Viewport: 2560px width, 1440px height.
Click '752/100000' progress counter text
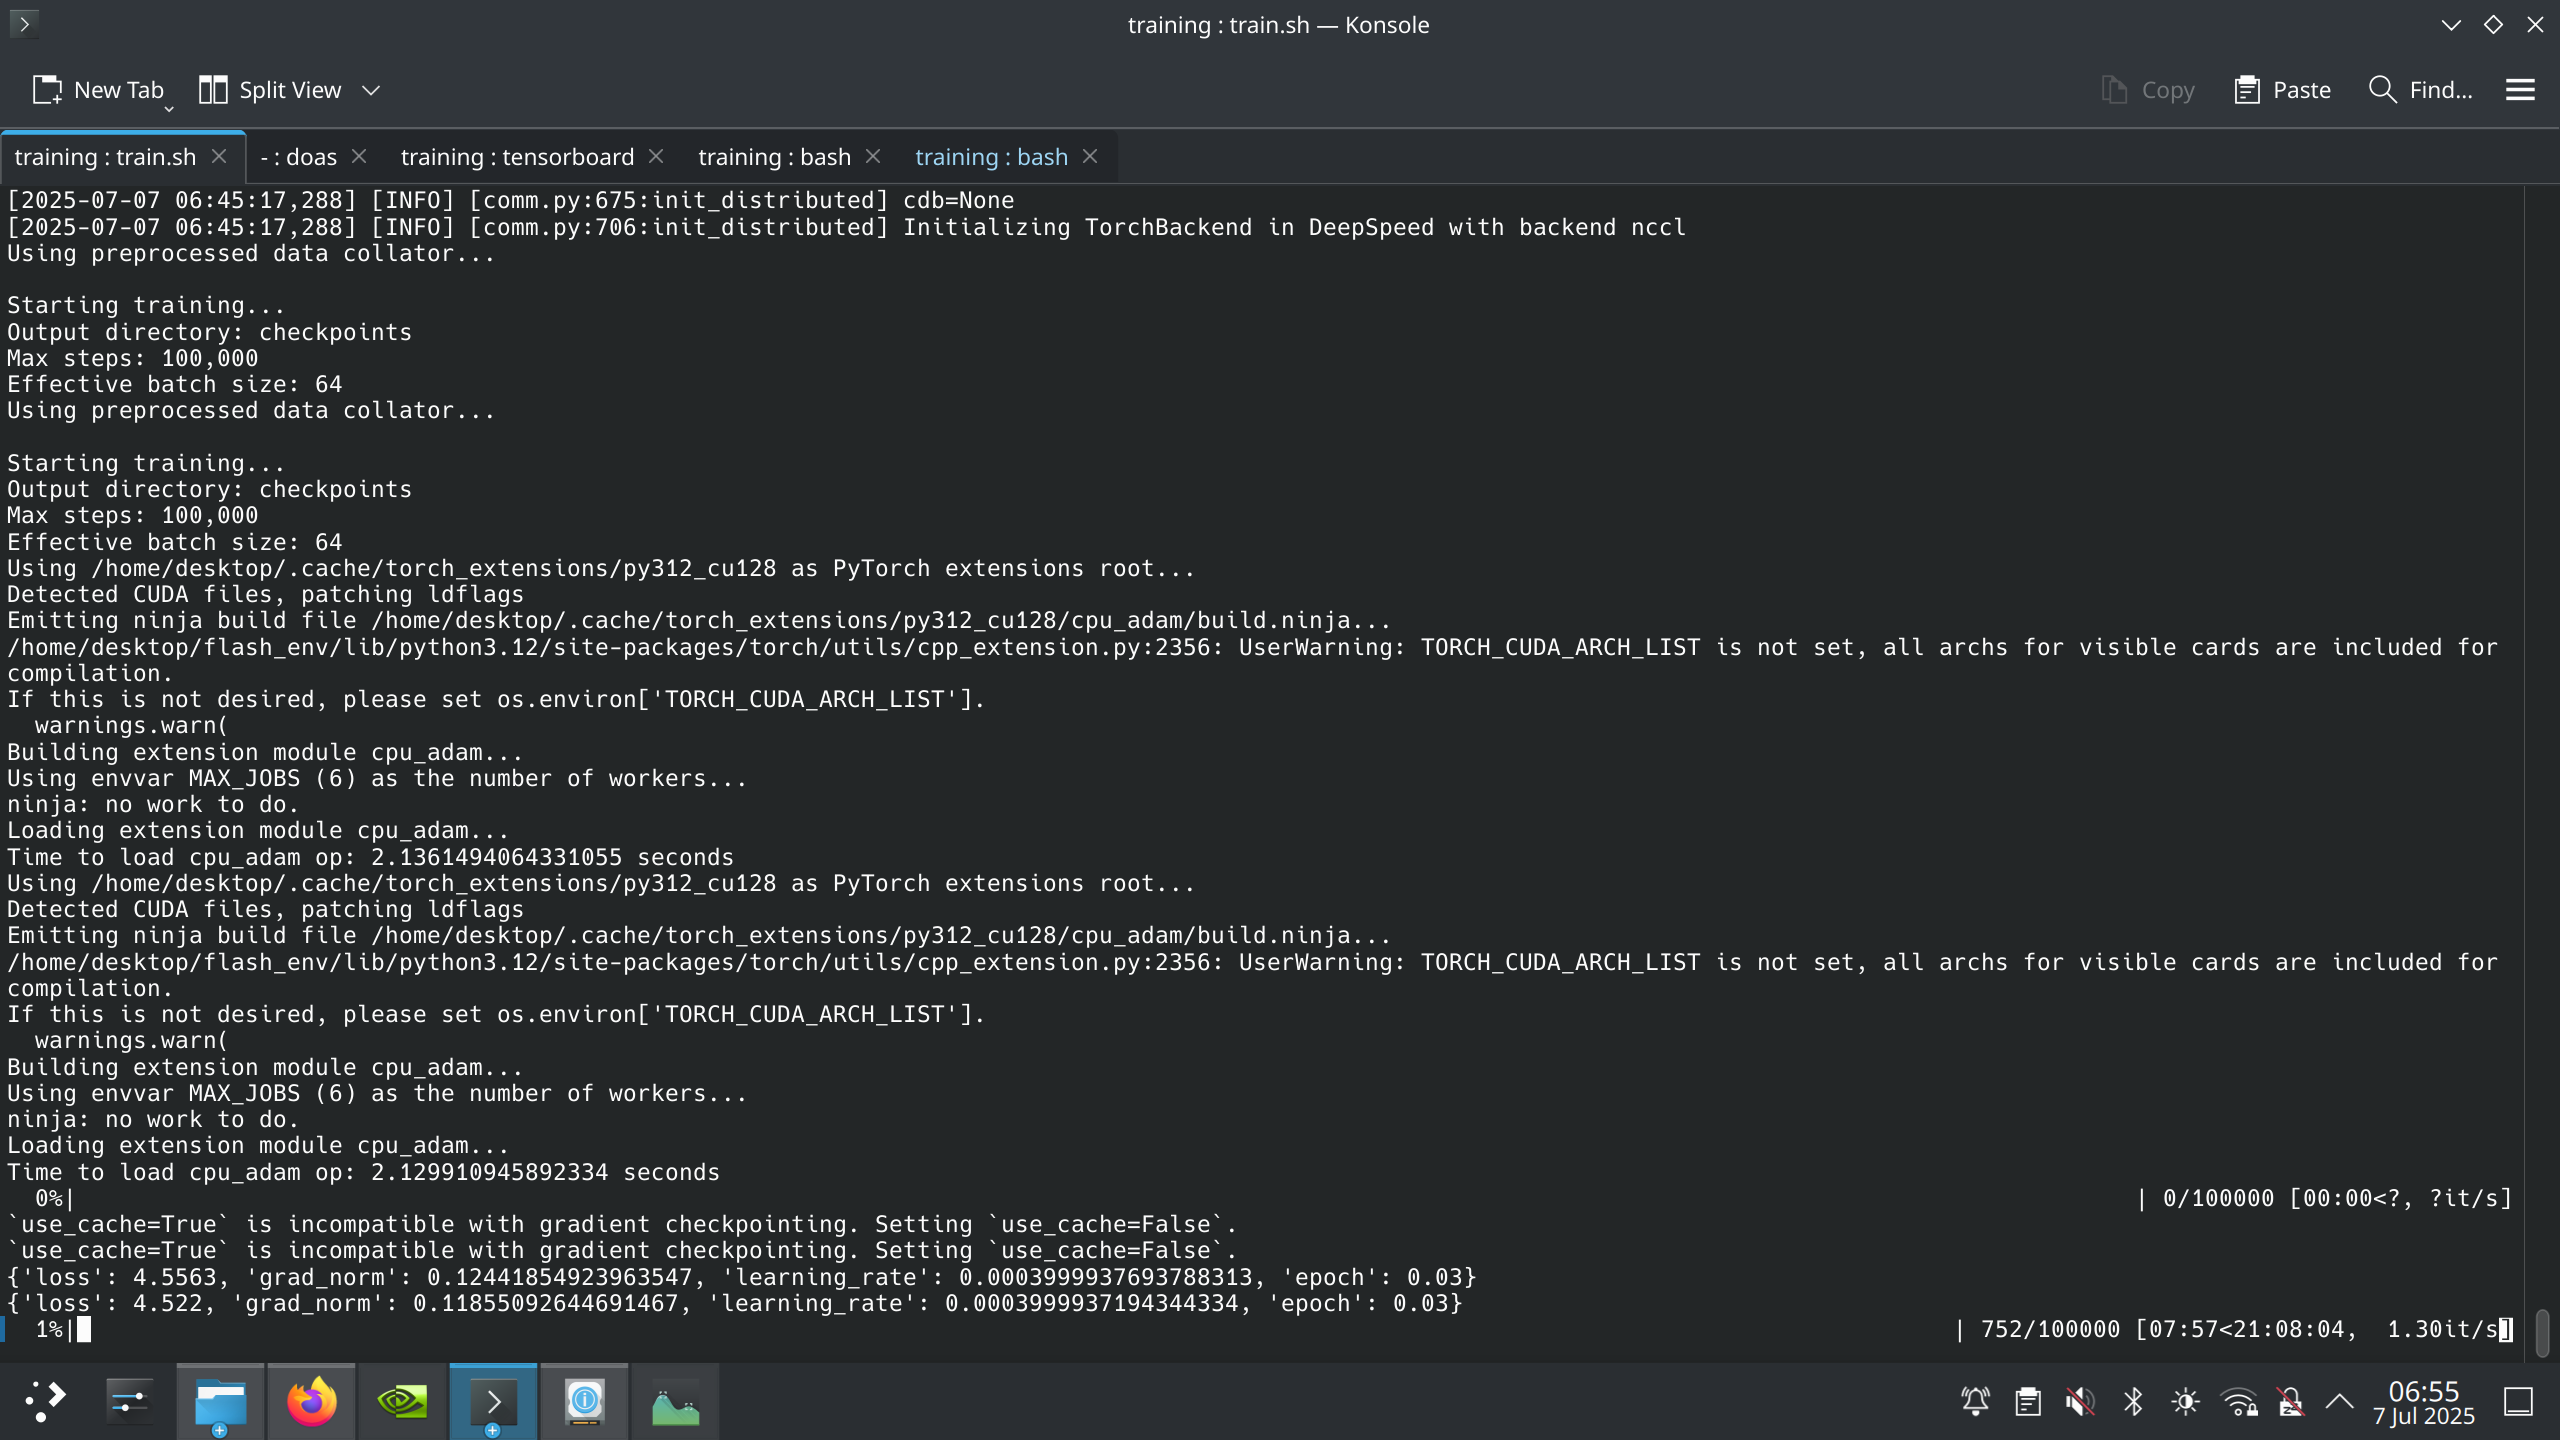[2050, 1329]
